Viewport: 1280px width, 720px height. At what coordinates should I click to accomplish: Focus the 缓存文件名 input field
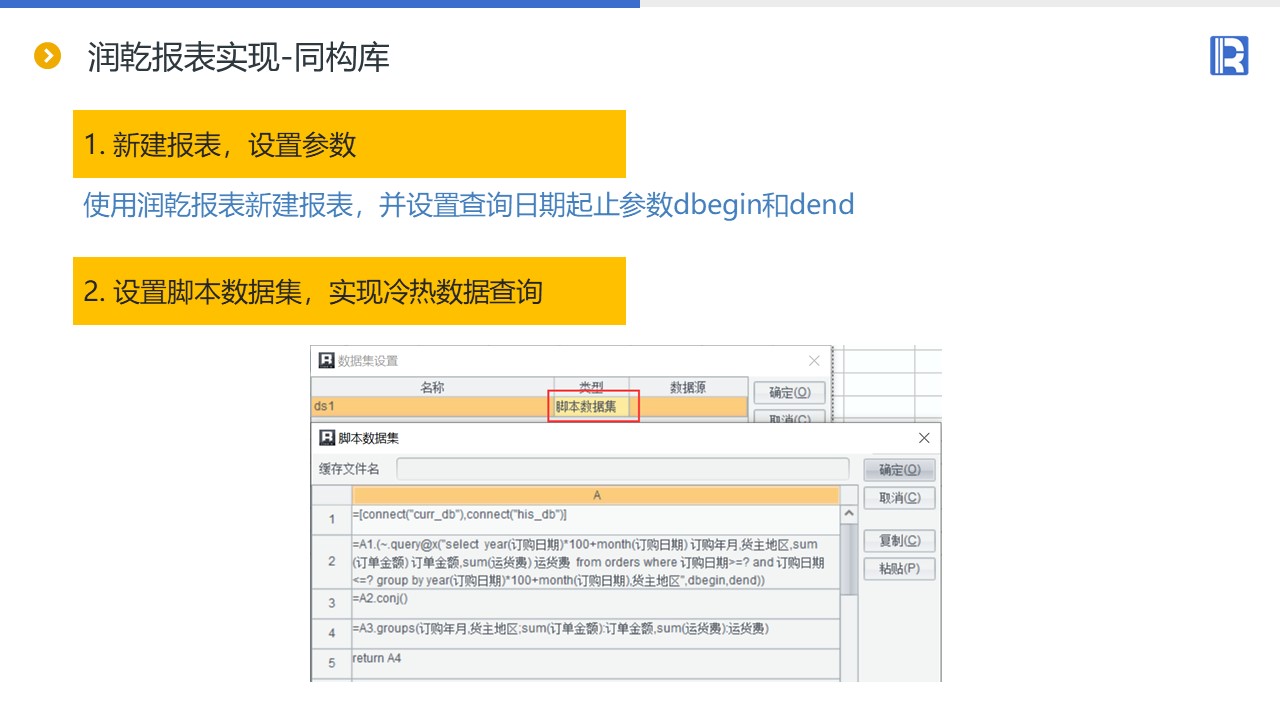pos(622,469)
